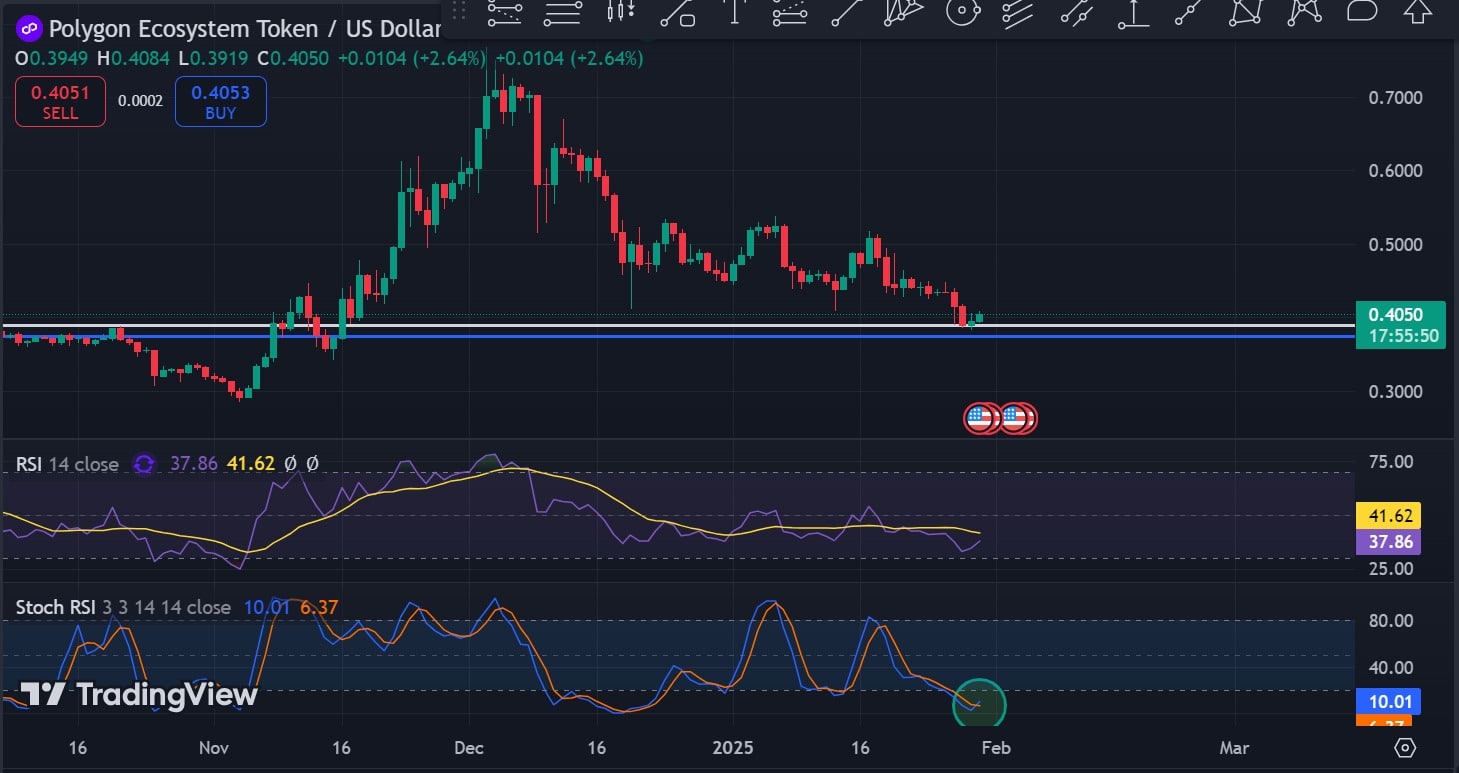Viewport: 1459px width, 773px height.
Task: Click the Stoch RSI indicator legend
Action: pos(123,607)
